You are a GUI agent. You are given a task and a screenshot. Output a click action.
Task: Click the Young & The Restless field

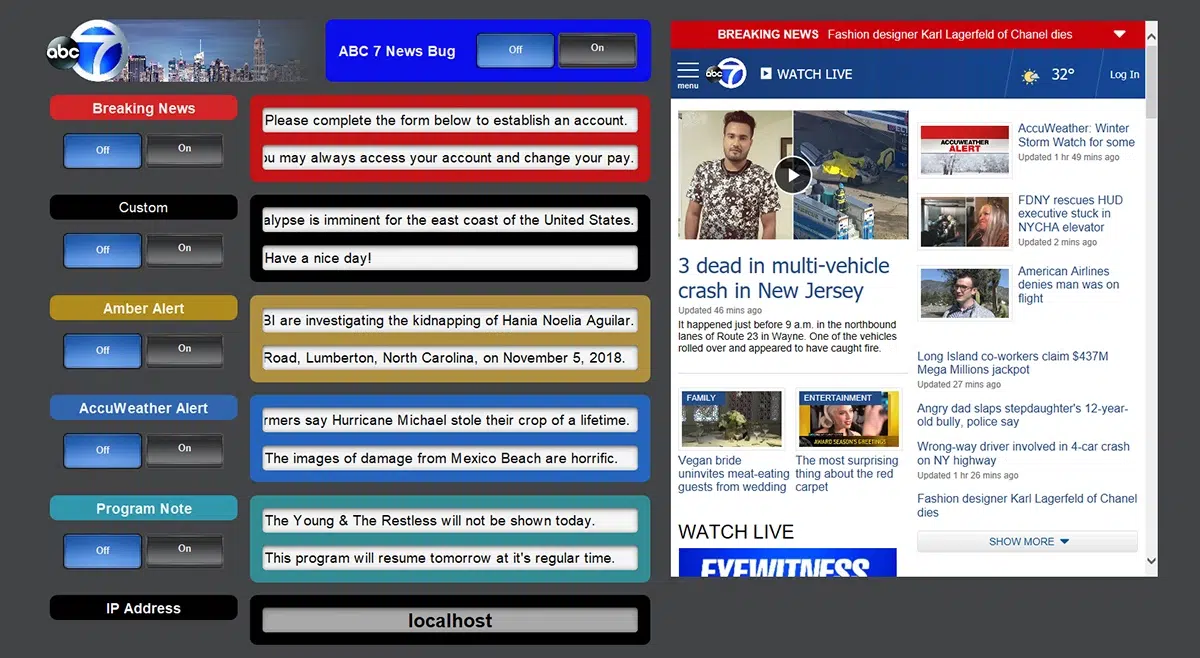tap(450, 520)
